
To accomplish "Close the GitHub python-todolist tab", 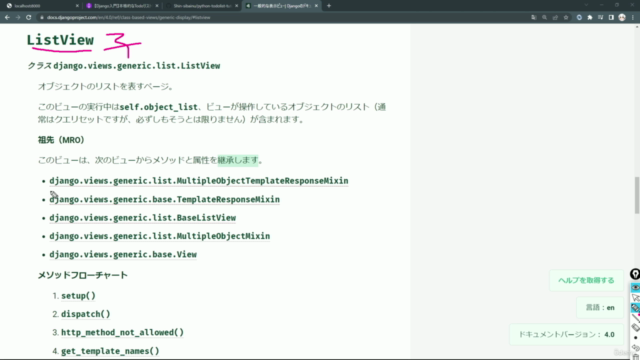I will tap(237, 6).
